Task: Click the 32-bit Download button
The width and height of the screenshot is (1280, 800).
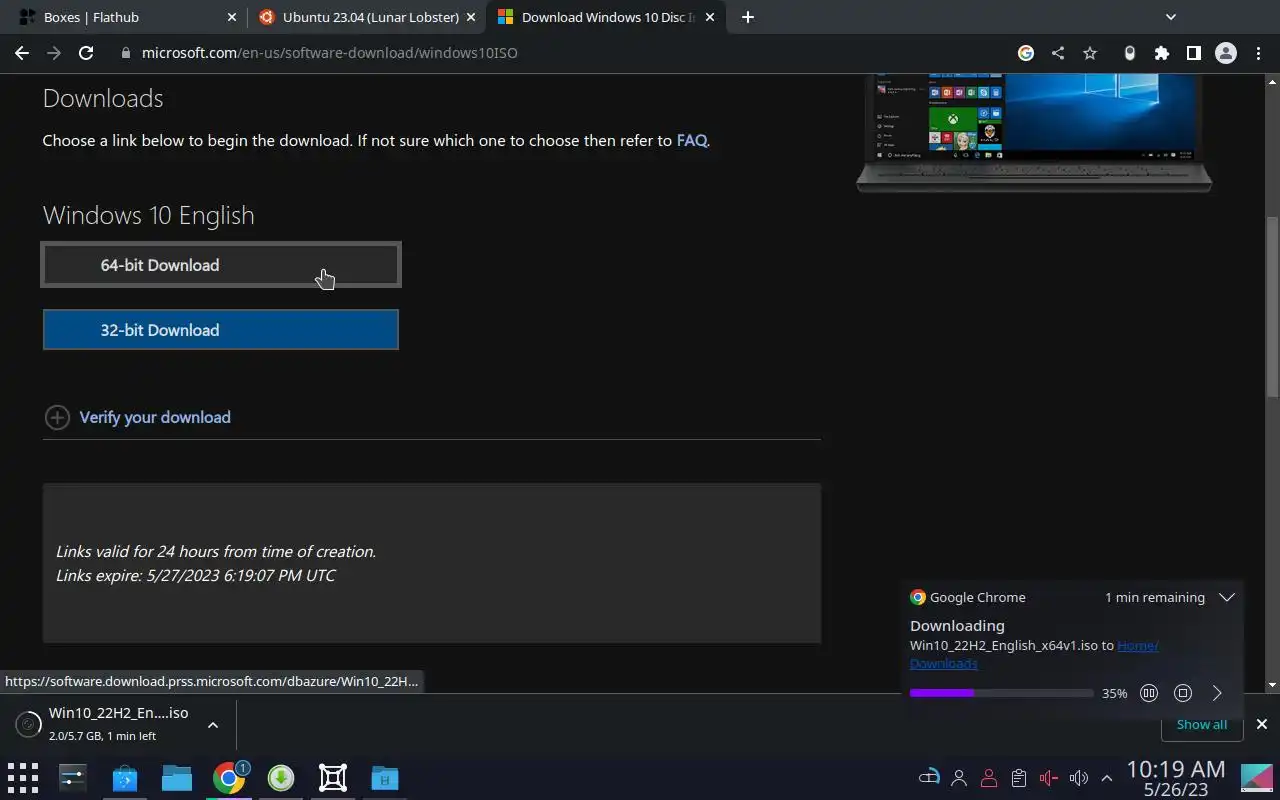Action: [221, 330]
